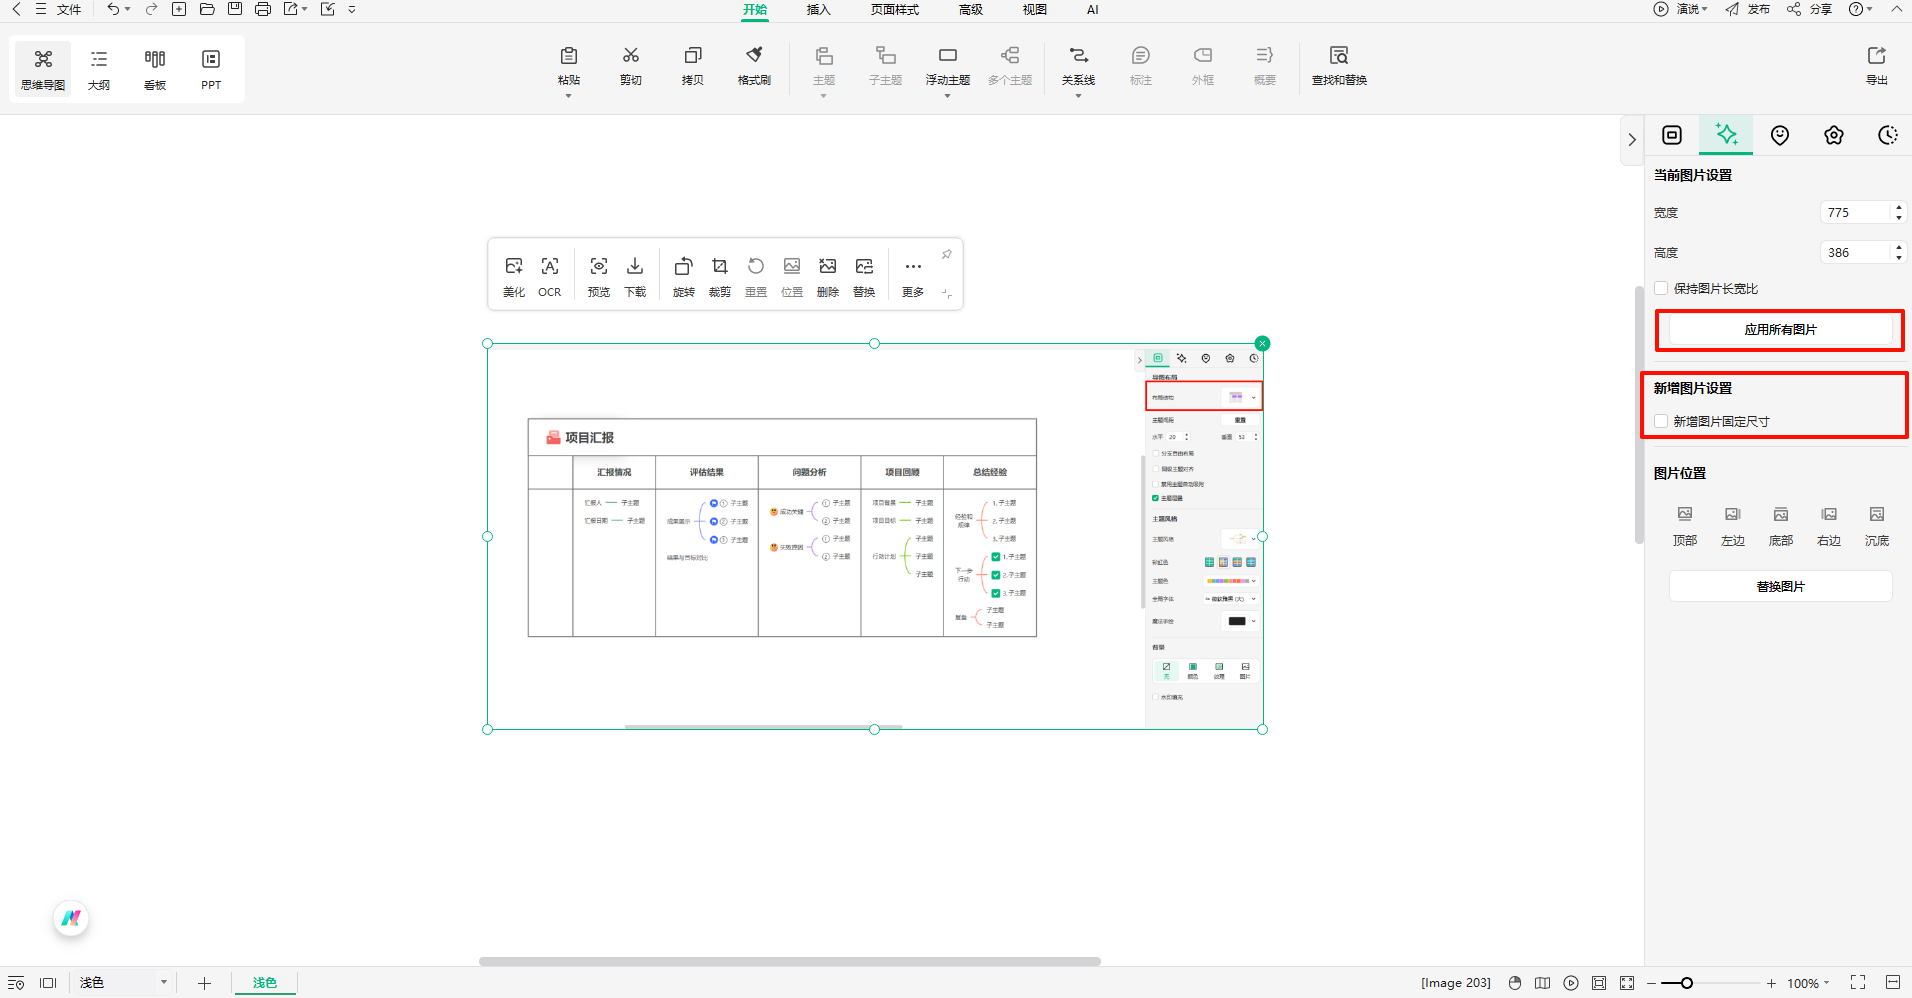Activate the 格式刷 format painter
This screenshot has height=998, width=1912.
tap(755, 66)
